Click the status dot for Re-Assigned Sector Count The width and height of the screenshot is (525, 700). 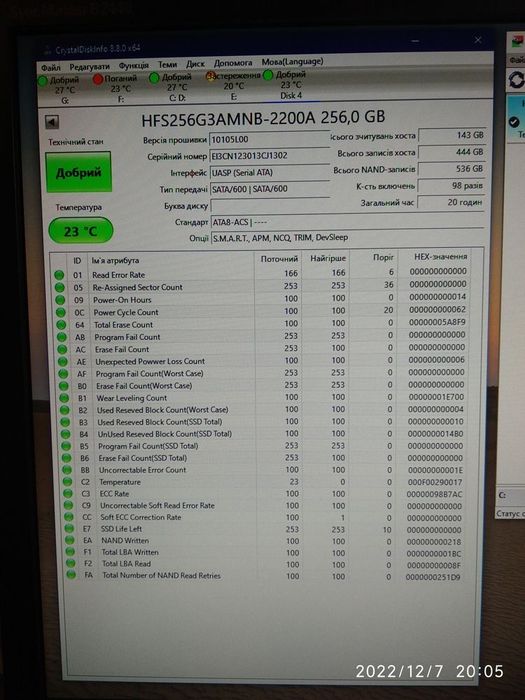coord(59,288)
